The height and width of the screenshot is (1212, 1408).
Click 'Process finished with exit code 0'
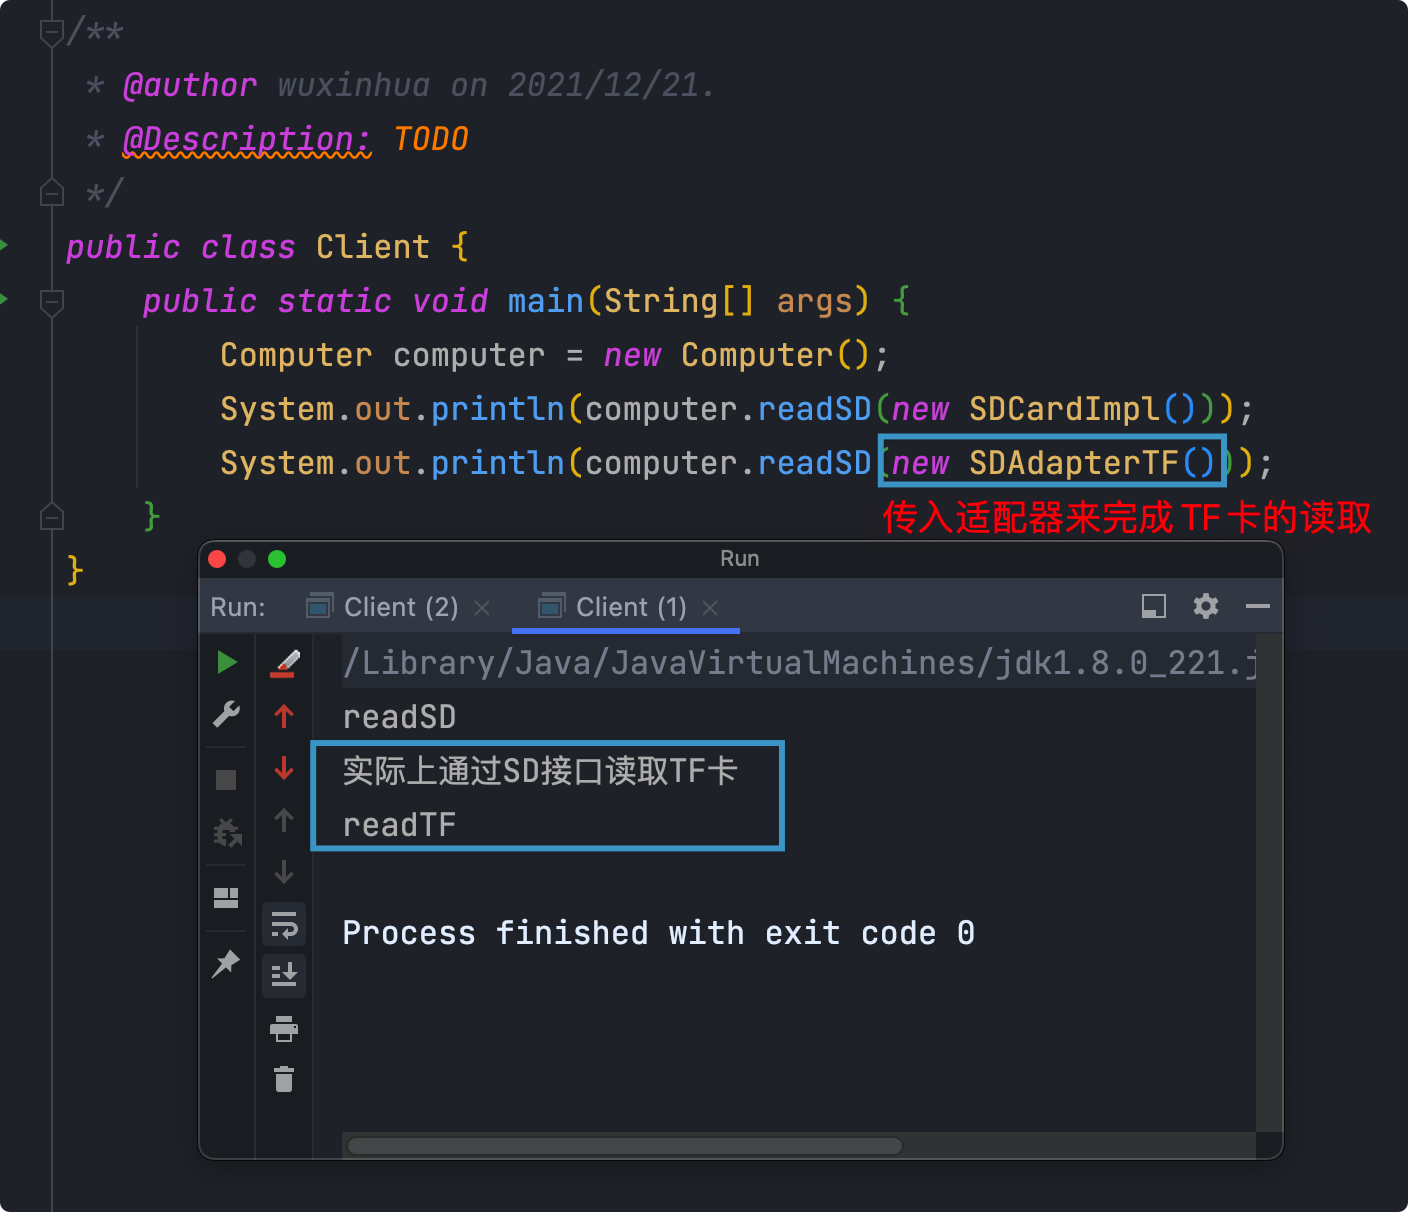pos(658,933)
